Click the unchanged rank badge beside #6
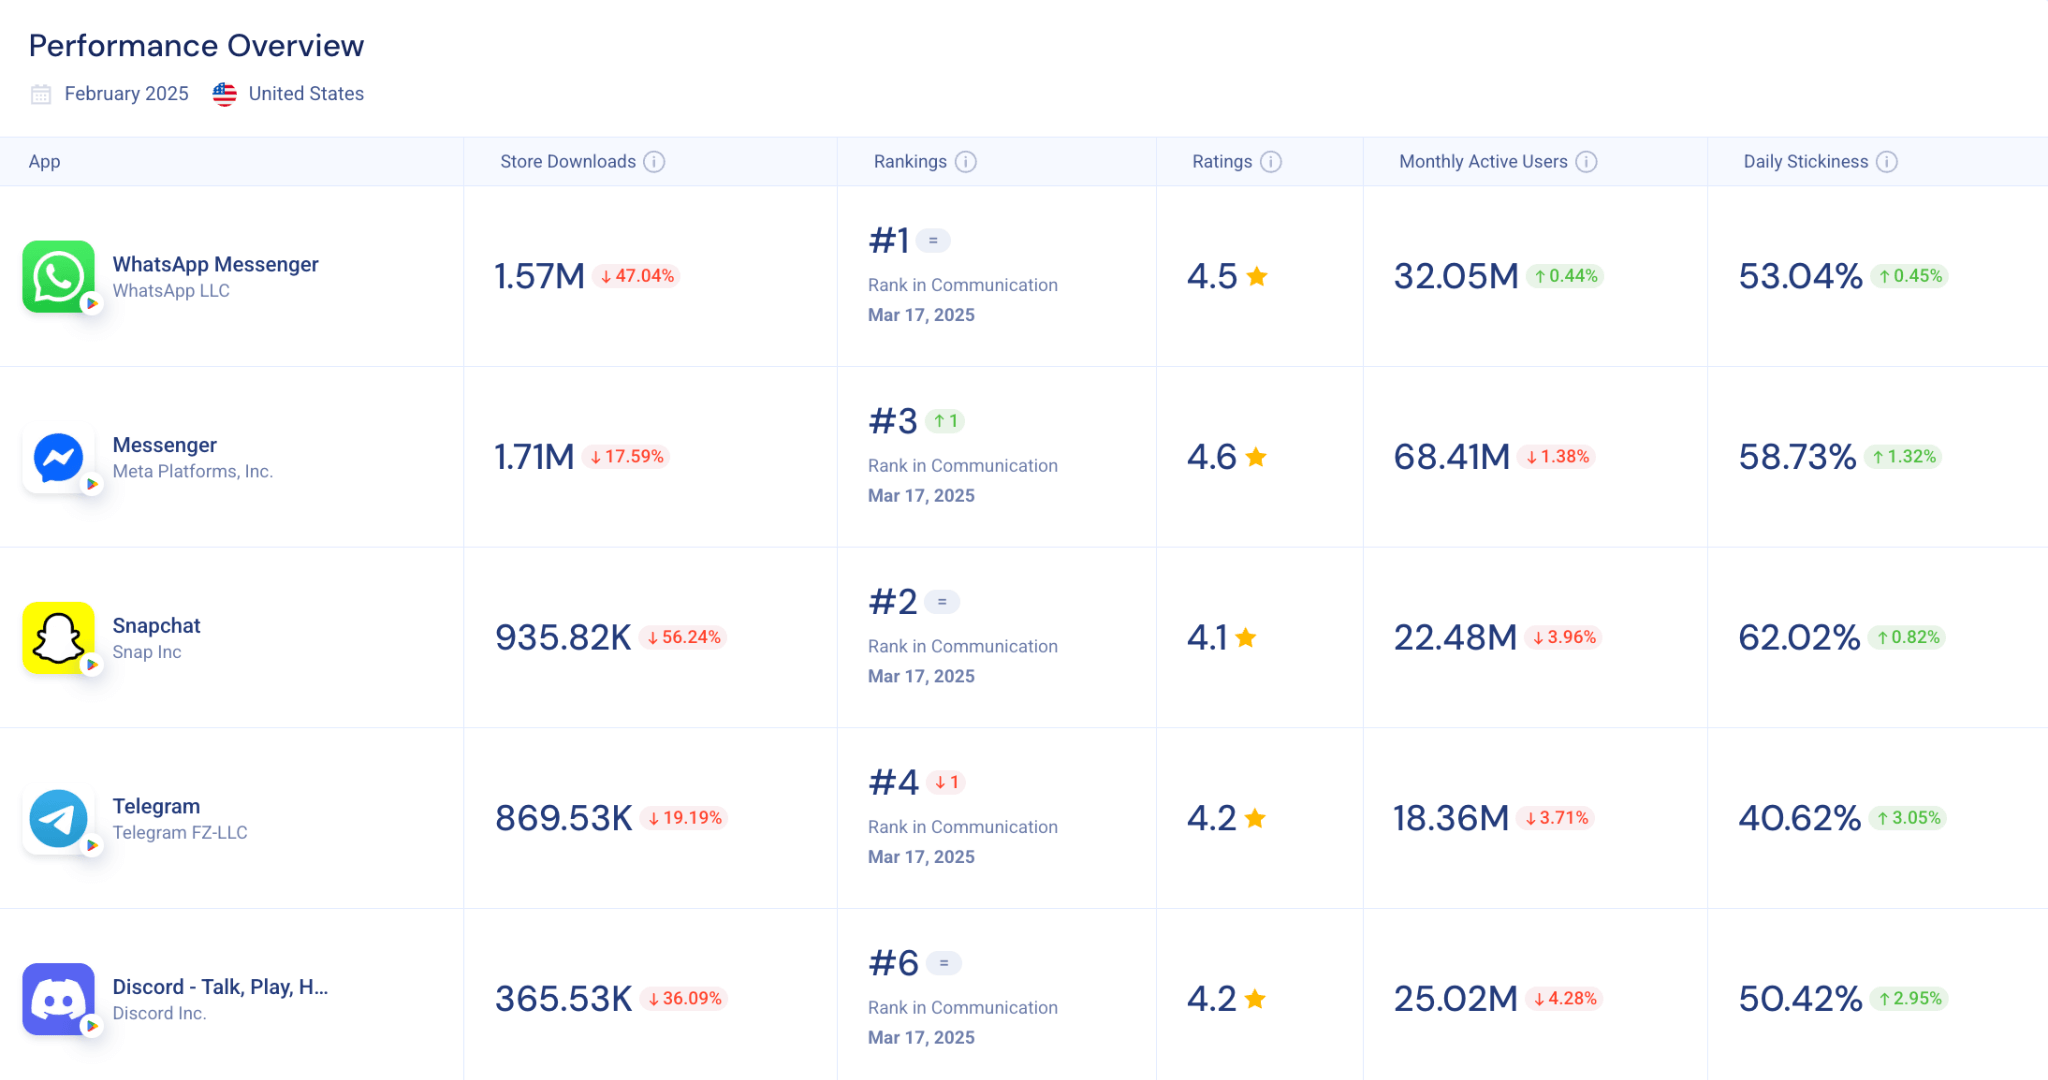The height and width of the screenshot is (1080, 2048). tap(944, 963)
